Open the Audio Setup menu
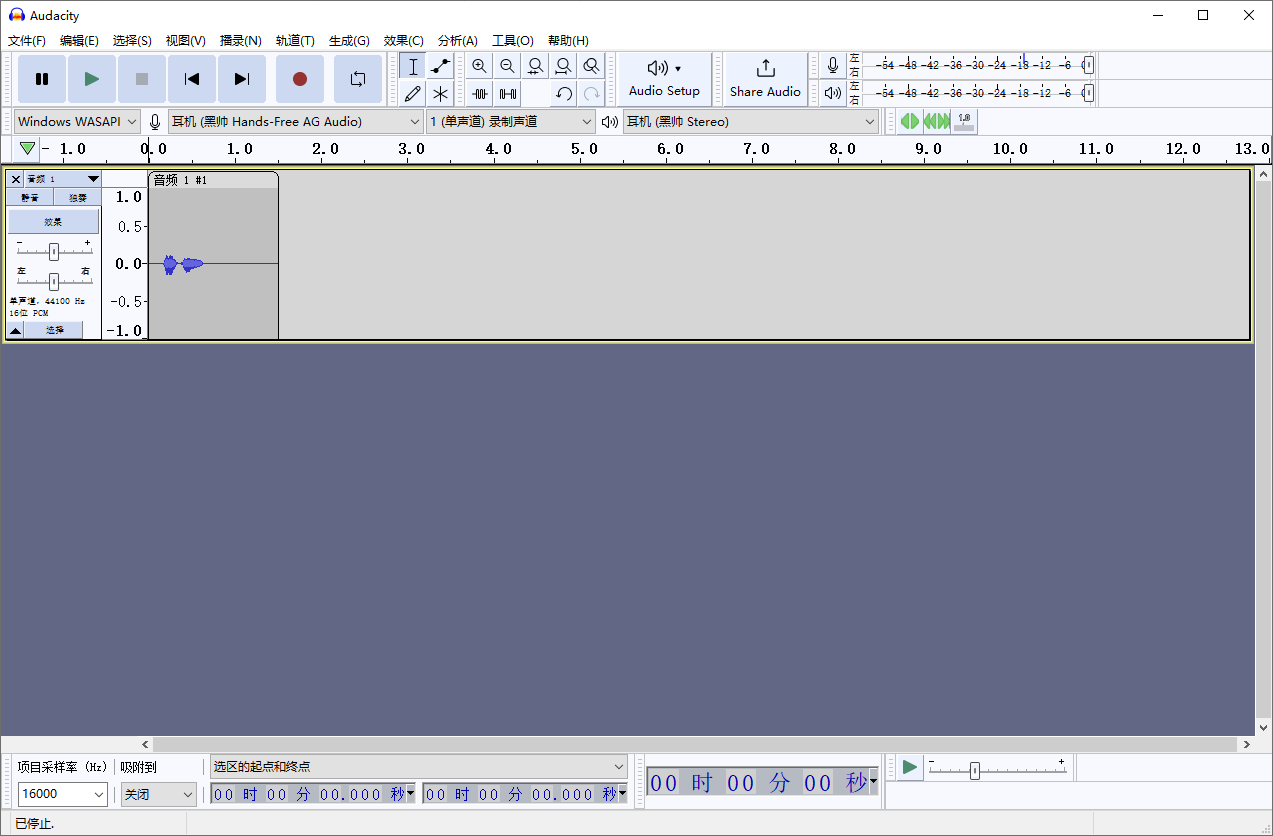 [x=665, y=79]
